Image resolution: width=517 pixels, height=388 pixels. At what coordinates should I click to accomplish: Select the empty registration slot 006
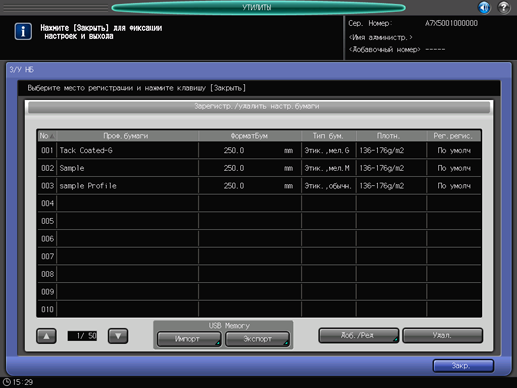coord(259,239)
